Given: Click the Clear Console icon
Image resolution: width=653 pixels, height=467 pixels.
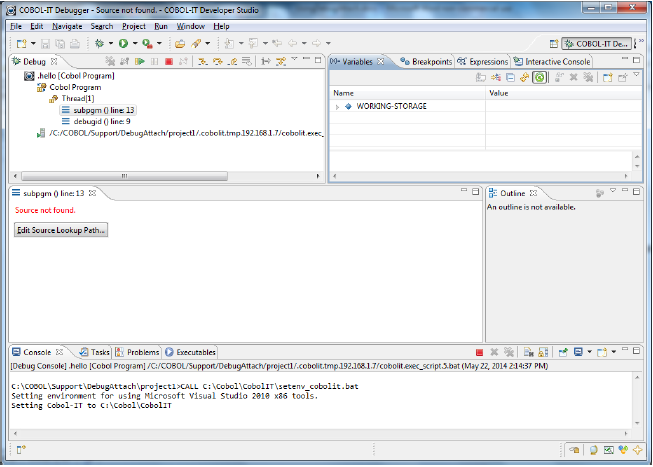Looking at the screenshot, I should tap(528, 352).
